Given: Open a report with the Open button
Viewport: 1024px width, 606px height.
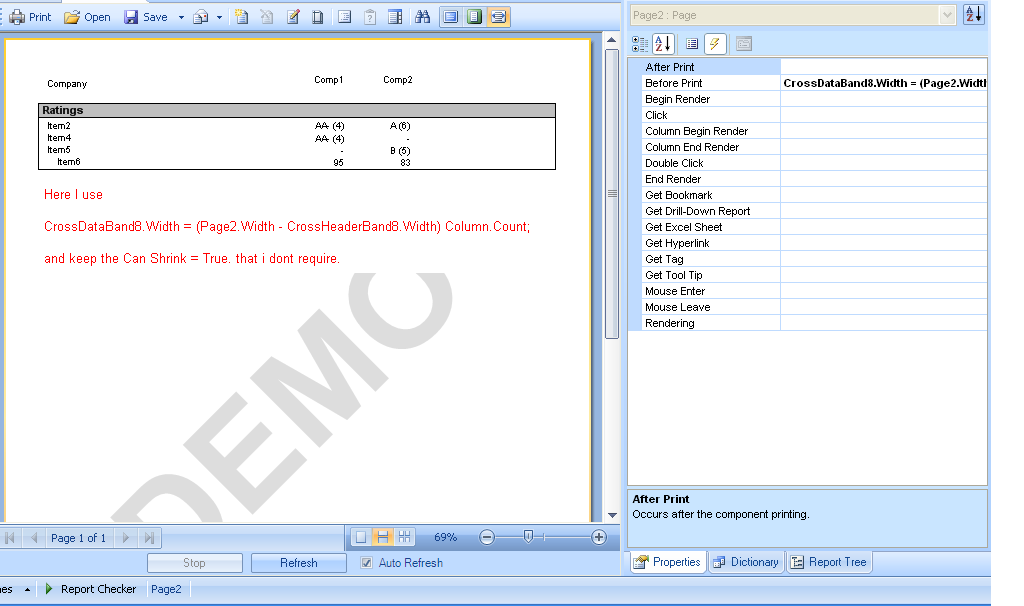Looking at the screenshot, I should [87, 17].
